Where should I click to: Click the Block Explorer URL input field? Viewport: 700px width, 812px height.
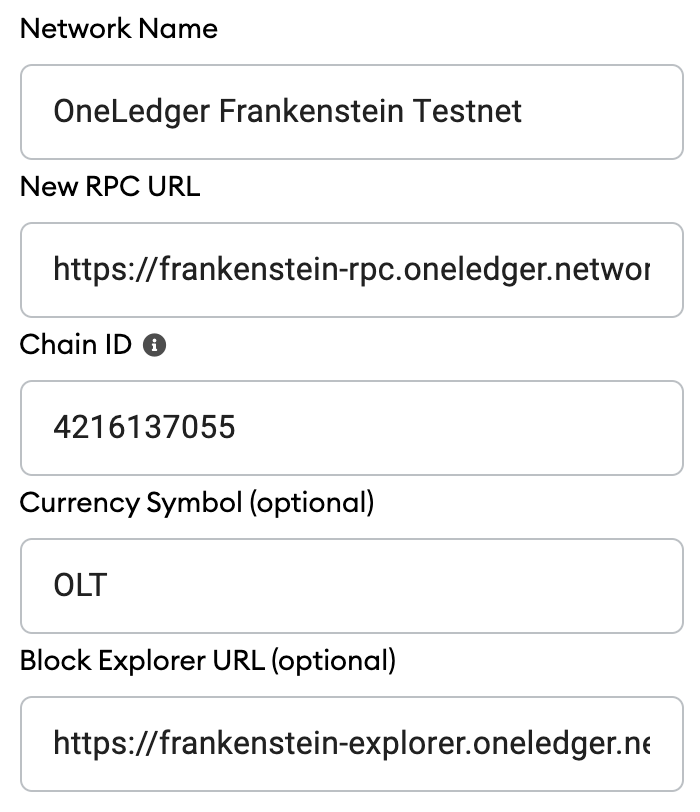pos(350,744)
